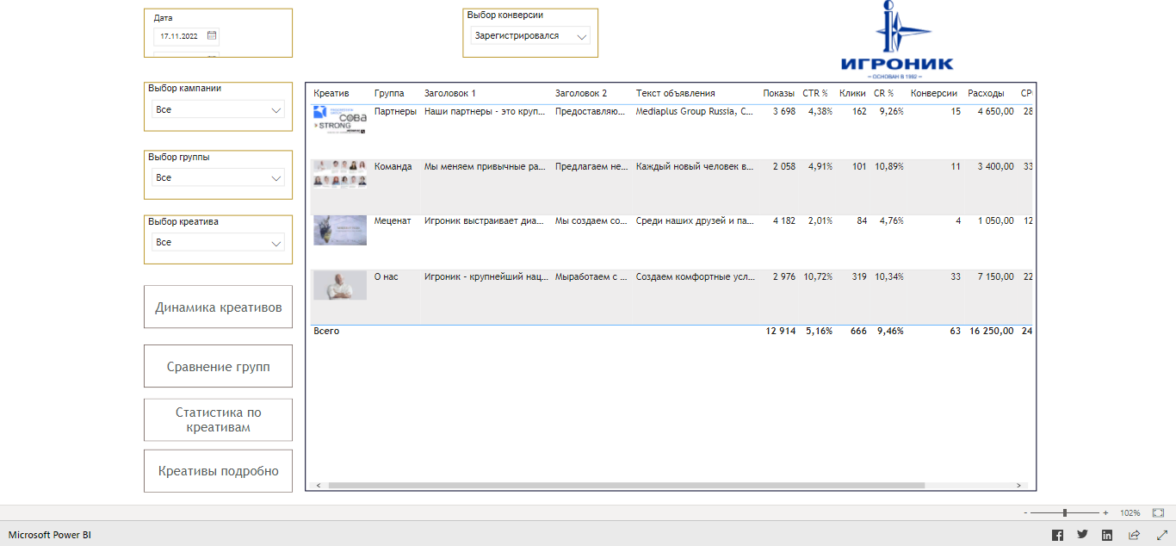Open the calendar date picker icon
This screenshot has height=546, width=1176.
tap(212, 36)
